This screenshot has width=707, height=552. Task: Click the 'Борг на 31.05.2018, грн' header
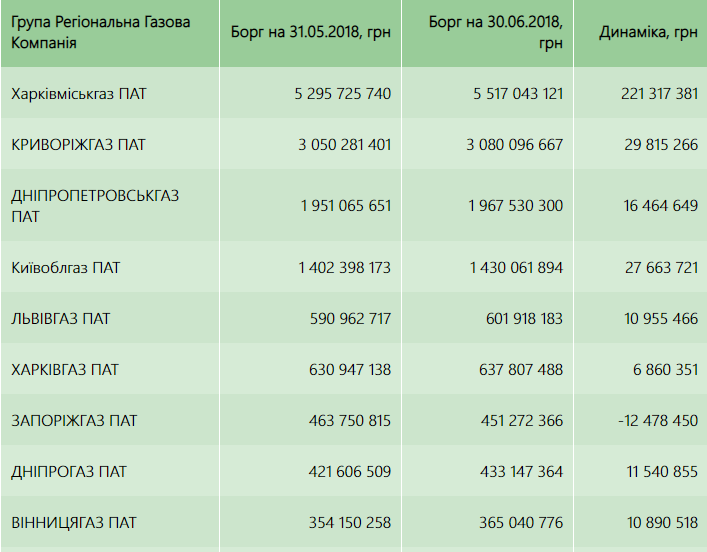(310, 34)
